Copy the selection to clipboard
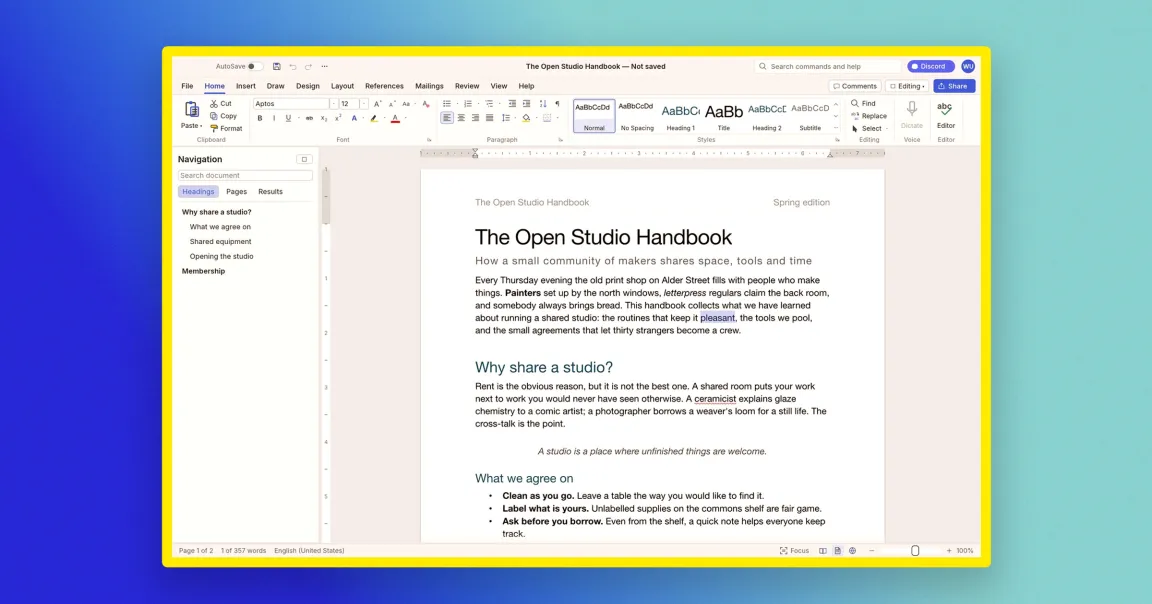 pyautogui.click(x=223, y=116)
